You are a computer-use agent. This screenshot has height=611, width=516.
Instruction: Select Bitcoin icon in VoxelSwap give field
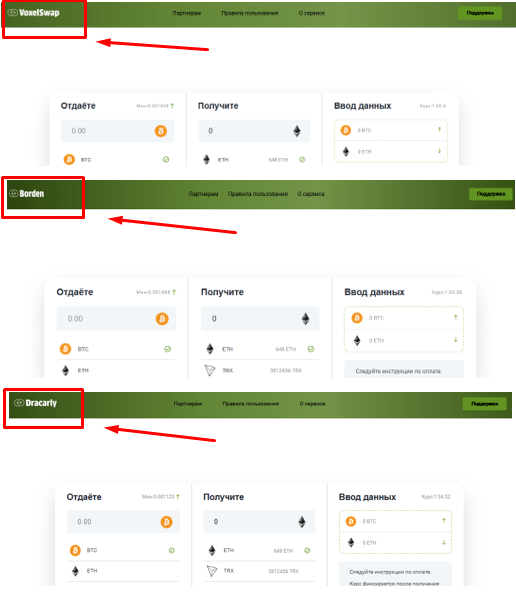click(161, 131)
